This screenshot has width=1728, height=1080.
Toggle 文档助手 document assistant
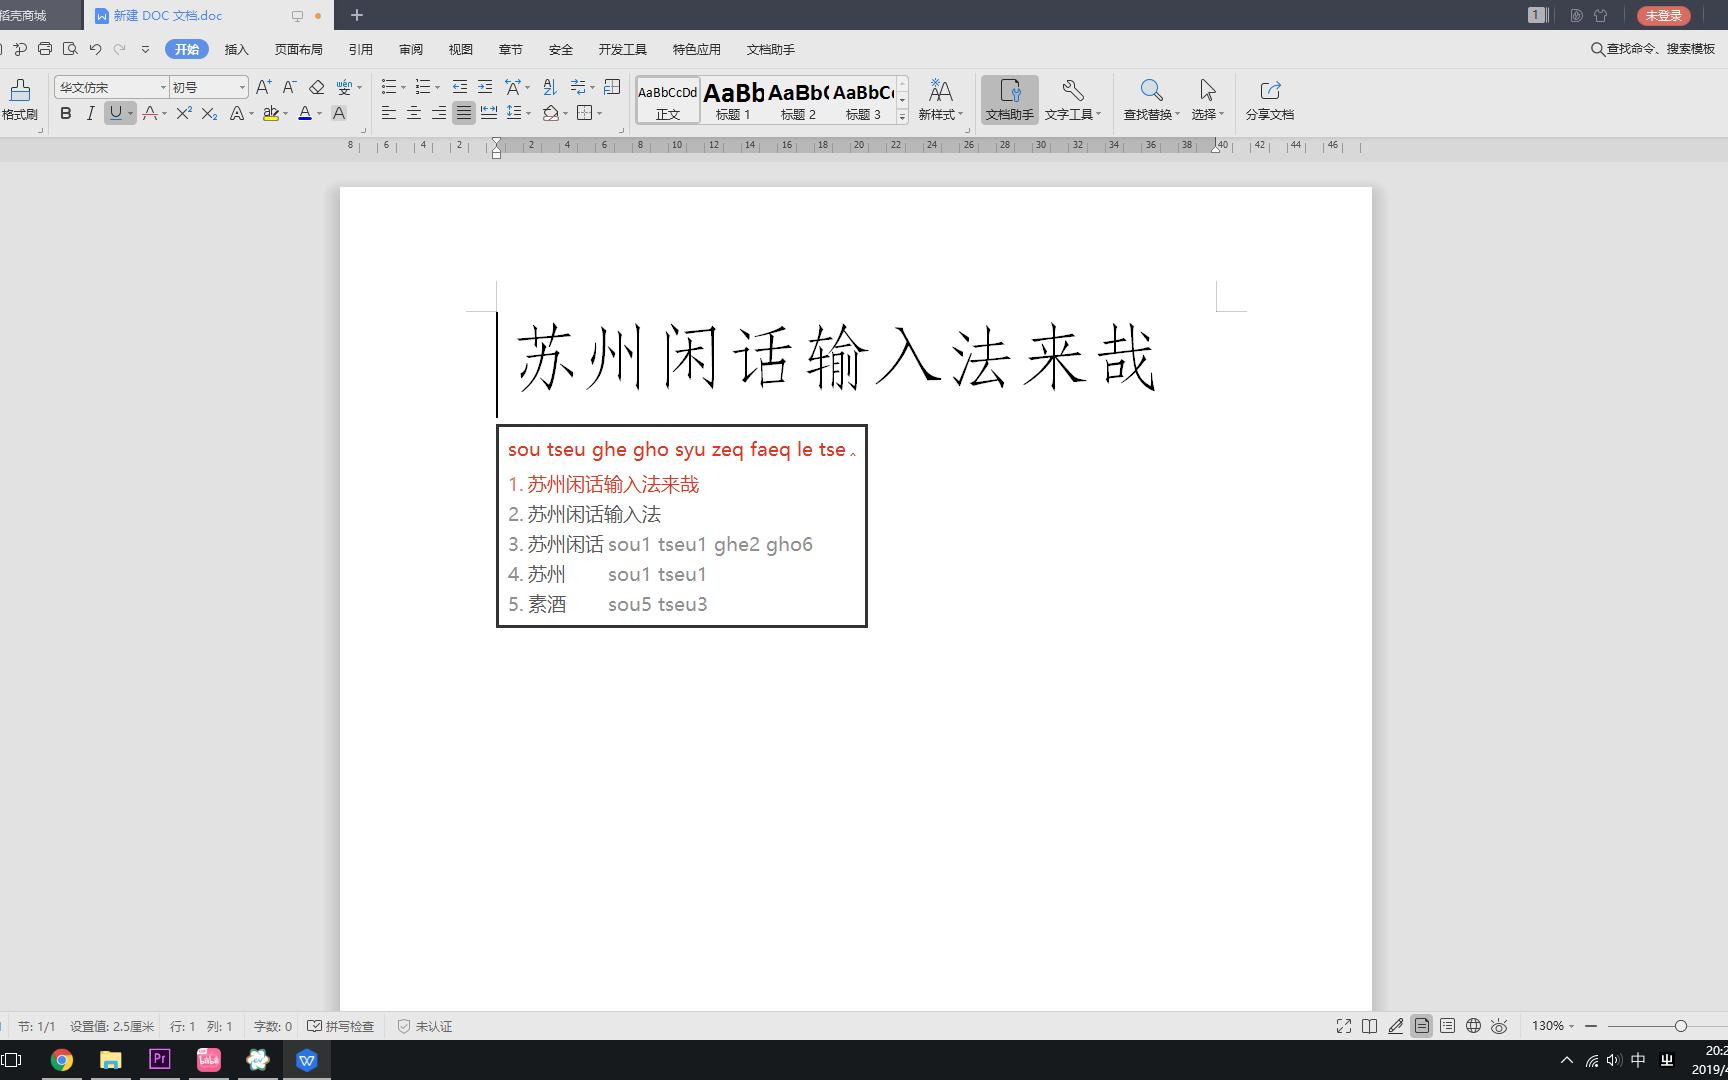pyautogui.click(x=1010, y=100)
